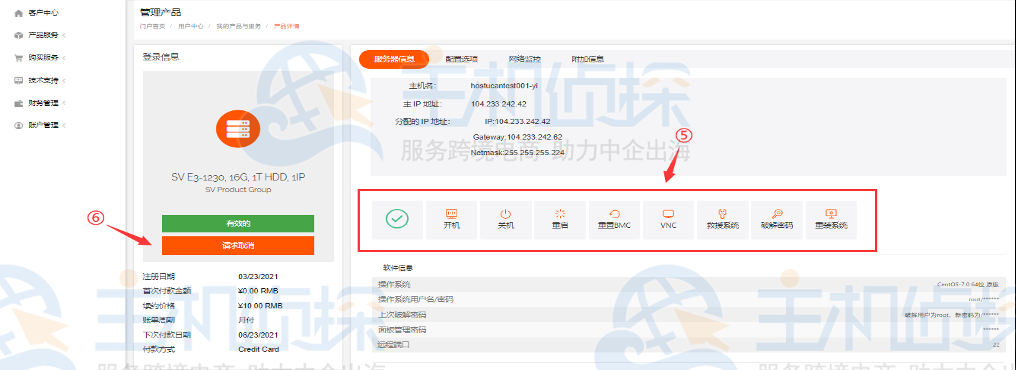Screen dimensions: 1016x370
Task: Click the Netmask:255.255.255.224 text
Action: pos(517,154)
